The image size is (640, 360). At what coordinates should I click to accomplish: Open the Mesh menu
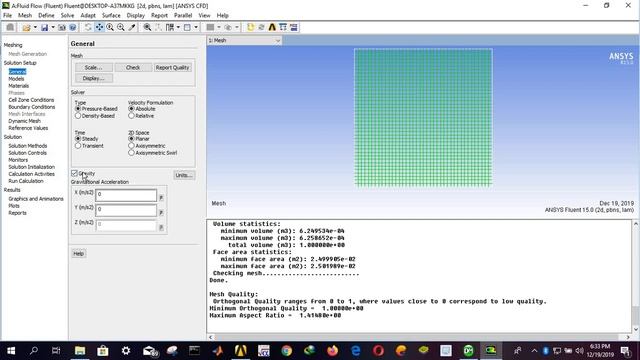pyautogui.click(x=25, y=16)
